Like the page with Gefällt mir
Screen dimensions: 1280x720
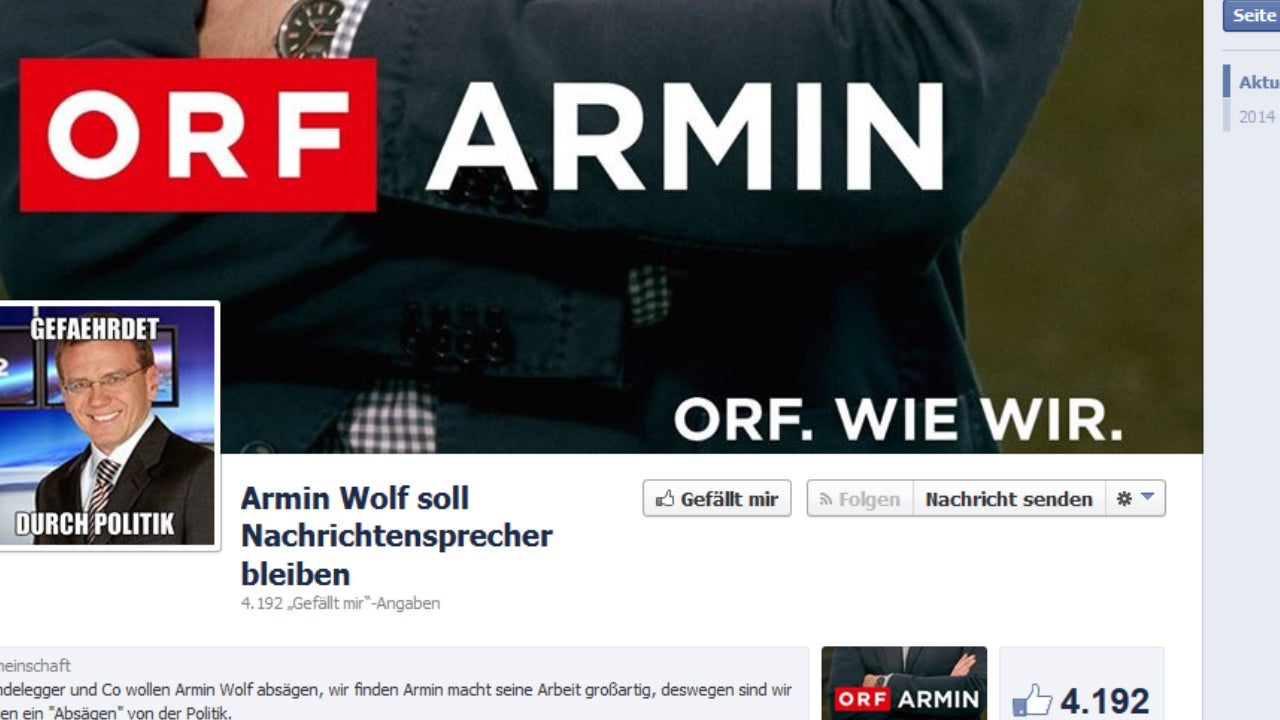coord(717,498)
